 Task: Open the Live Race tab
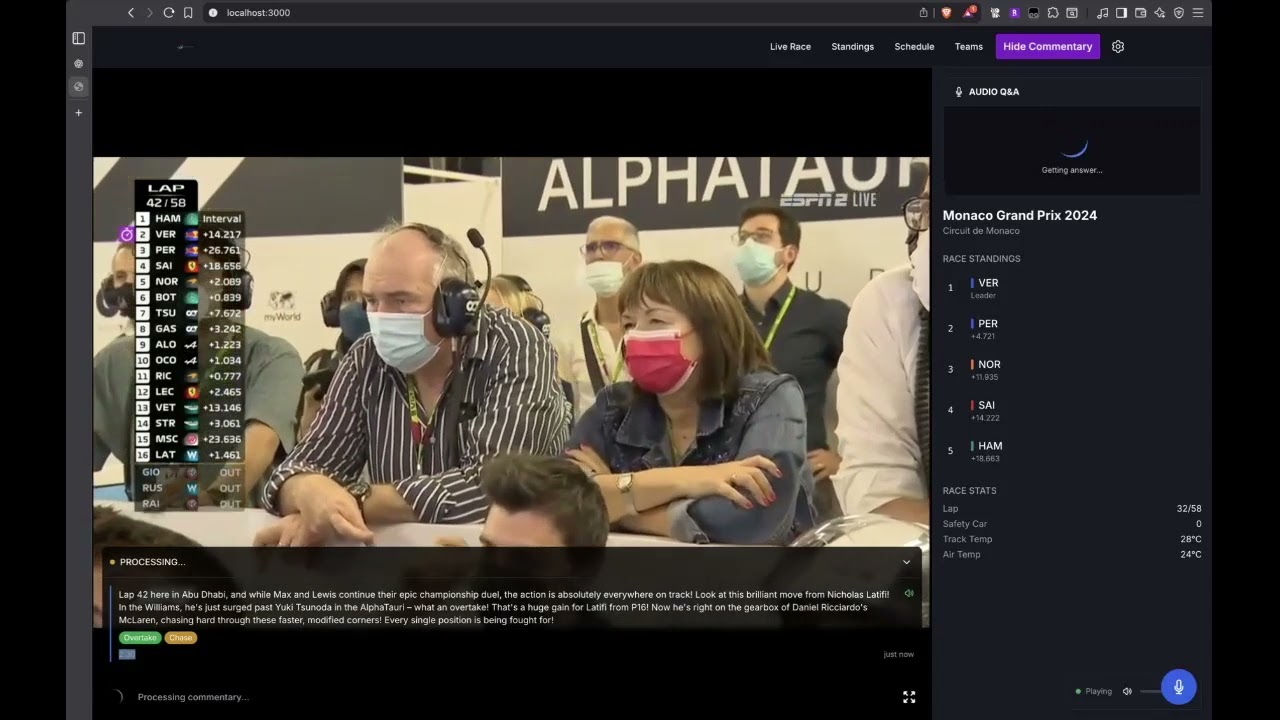pos(790,47)
